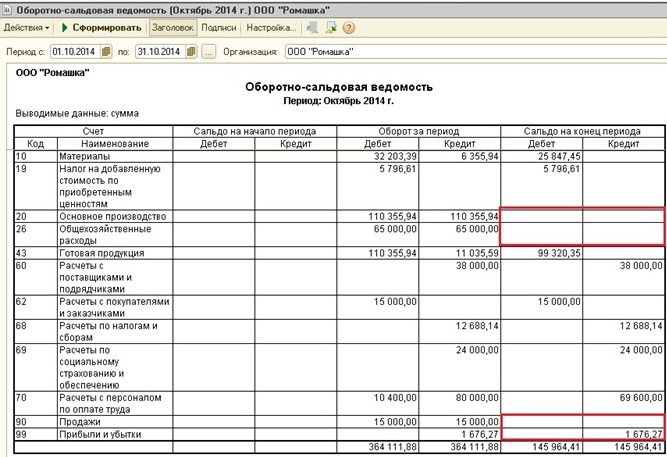Click credit turnover 6 355,94 for Материалы

pyautogui.click(x=479, y=156)
